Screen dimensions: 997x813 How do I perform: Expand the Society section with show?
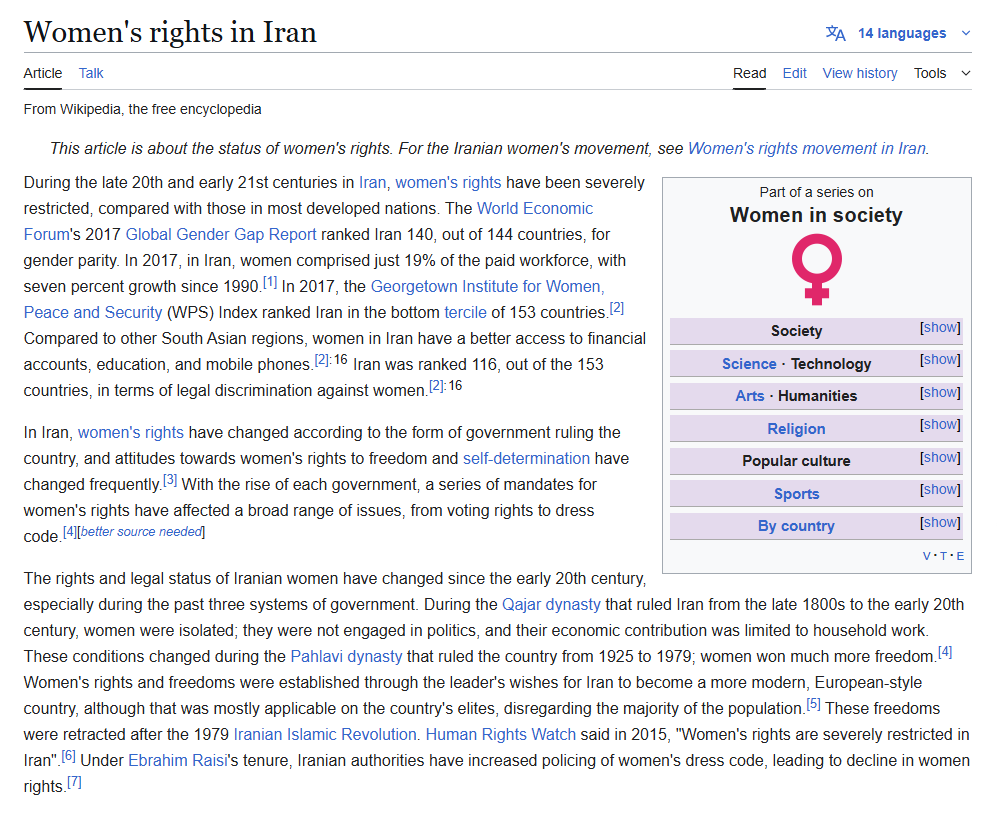click(x=940, y=327)
